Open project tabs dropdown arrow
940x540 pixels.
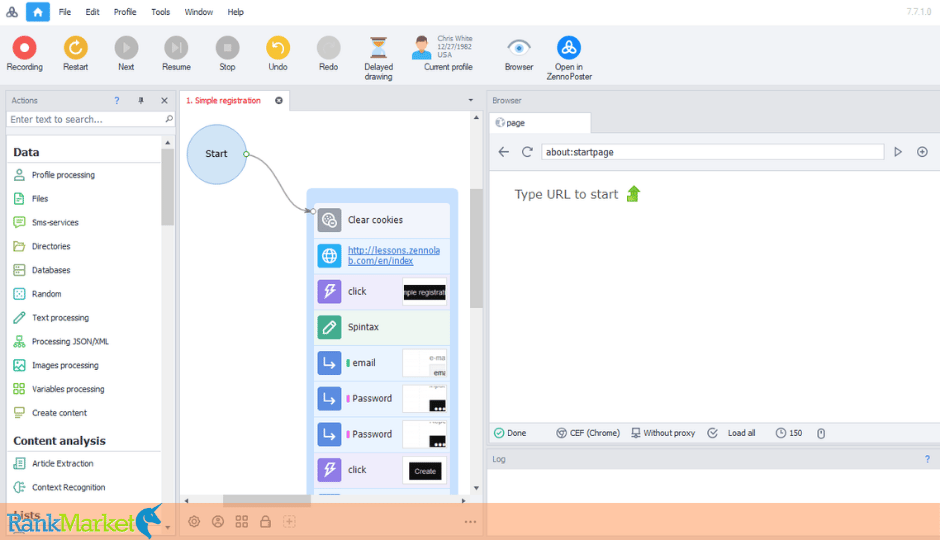(471, 101)
